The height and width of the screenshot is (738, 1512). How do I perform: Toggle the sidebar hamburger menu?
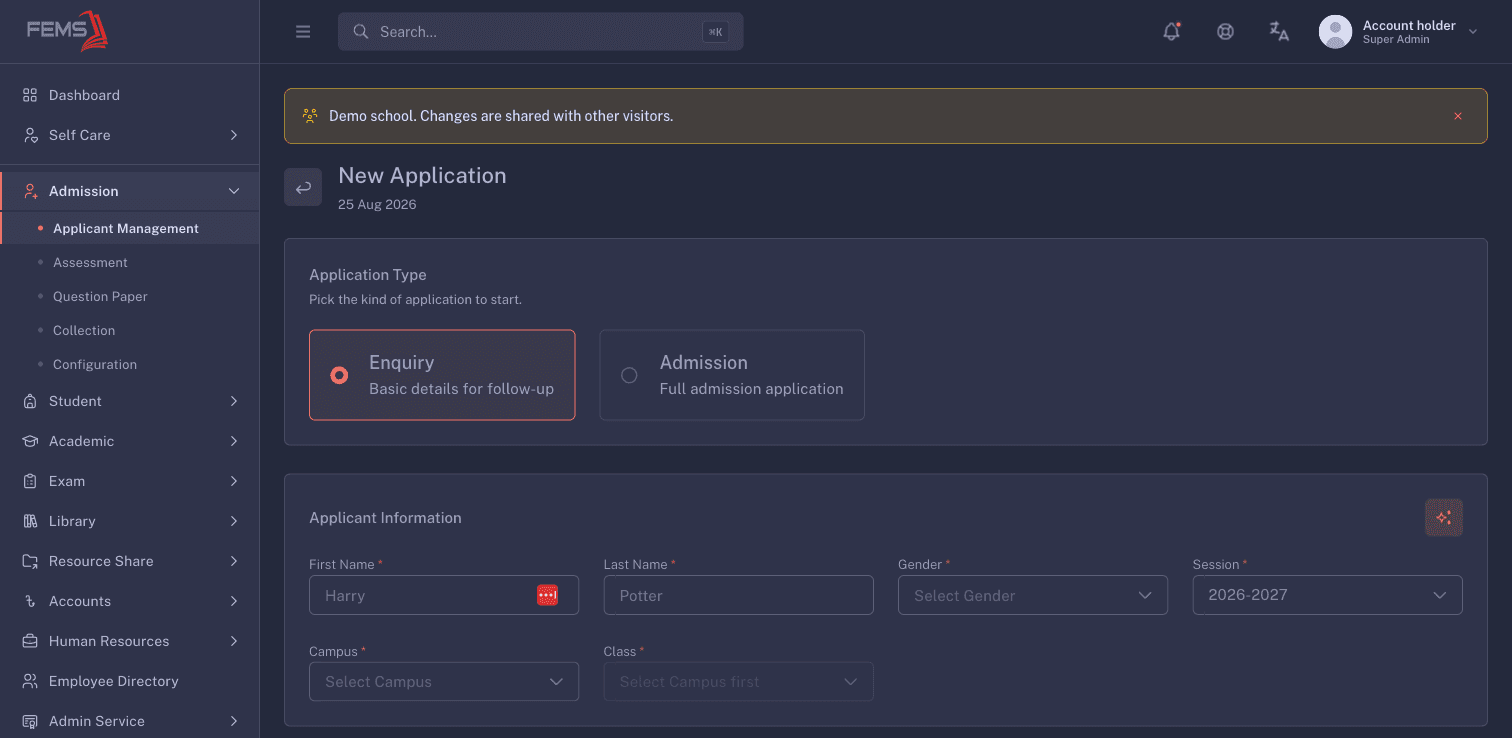tap(303, 32)
